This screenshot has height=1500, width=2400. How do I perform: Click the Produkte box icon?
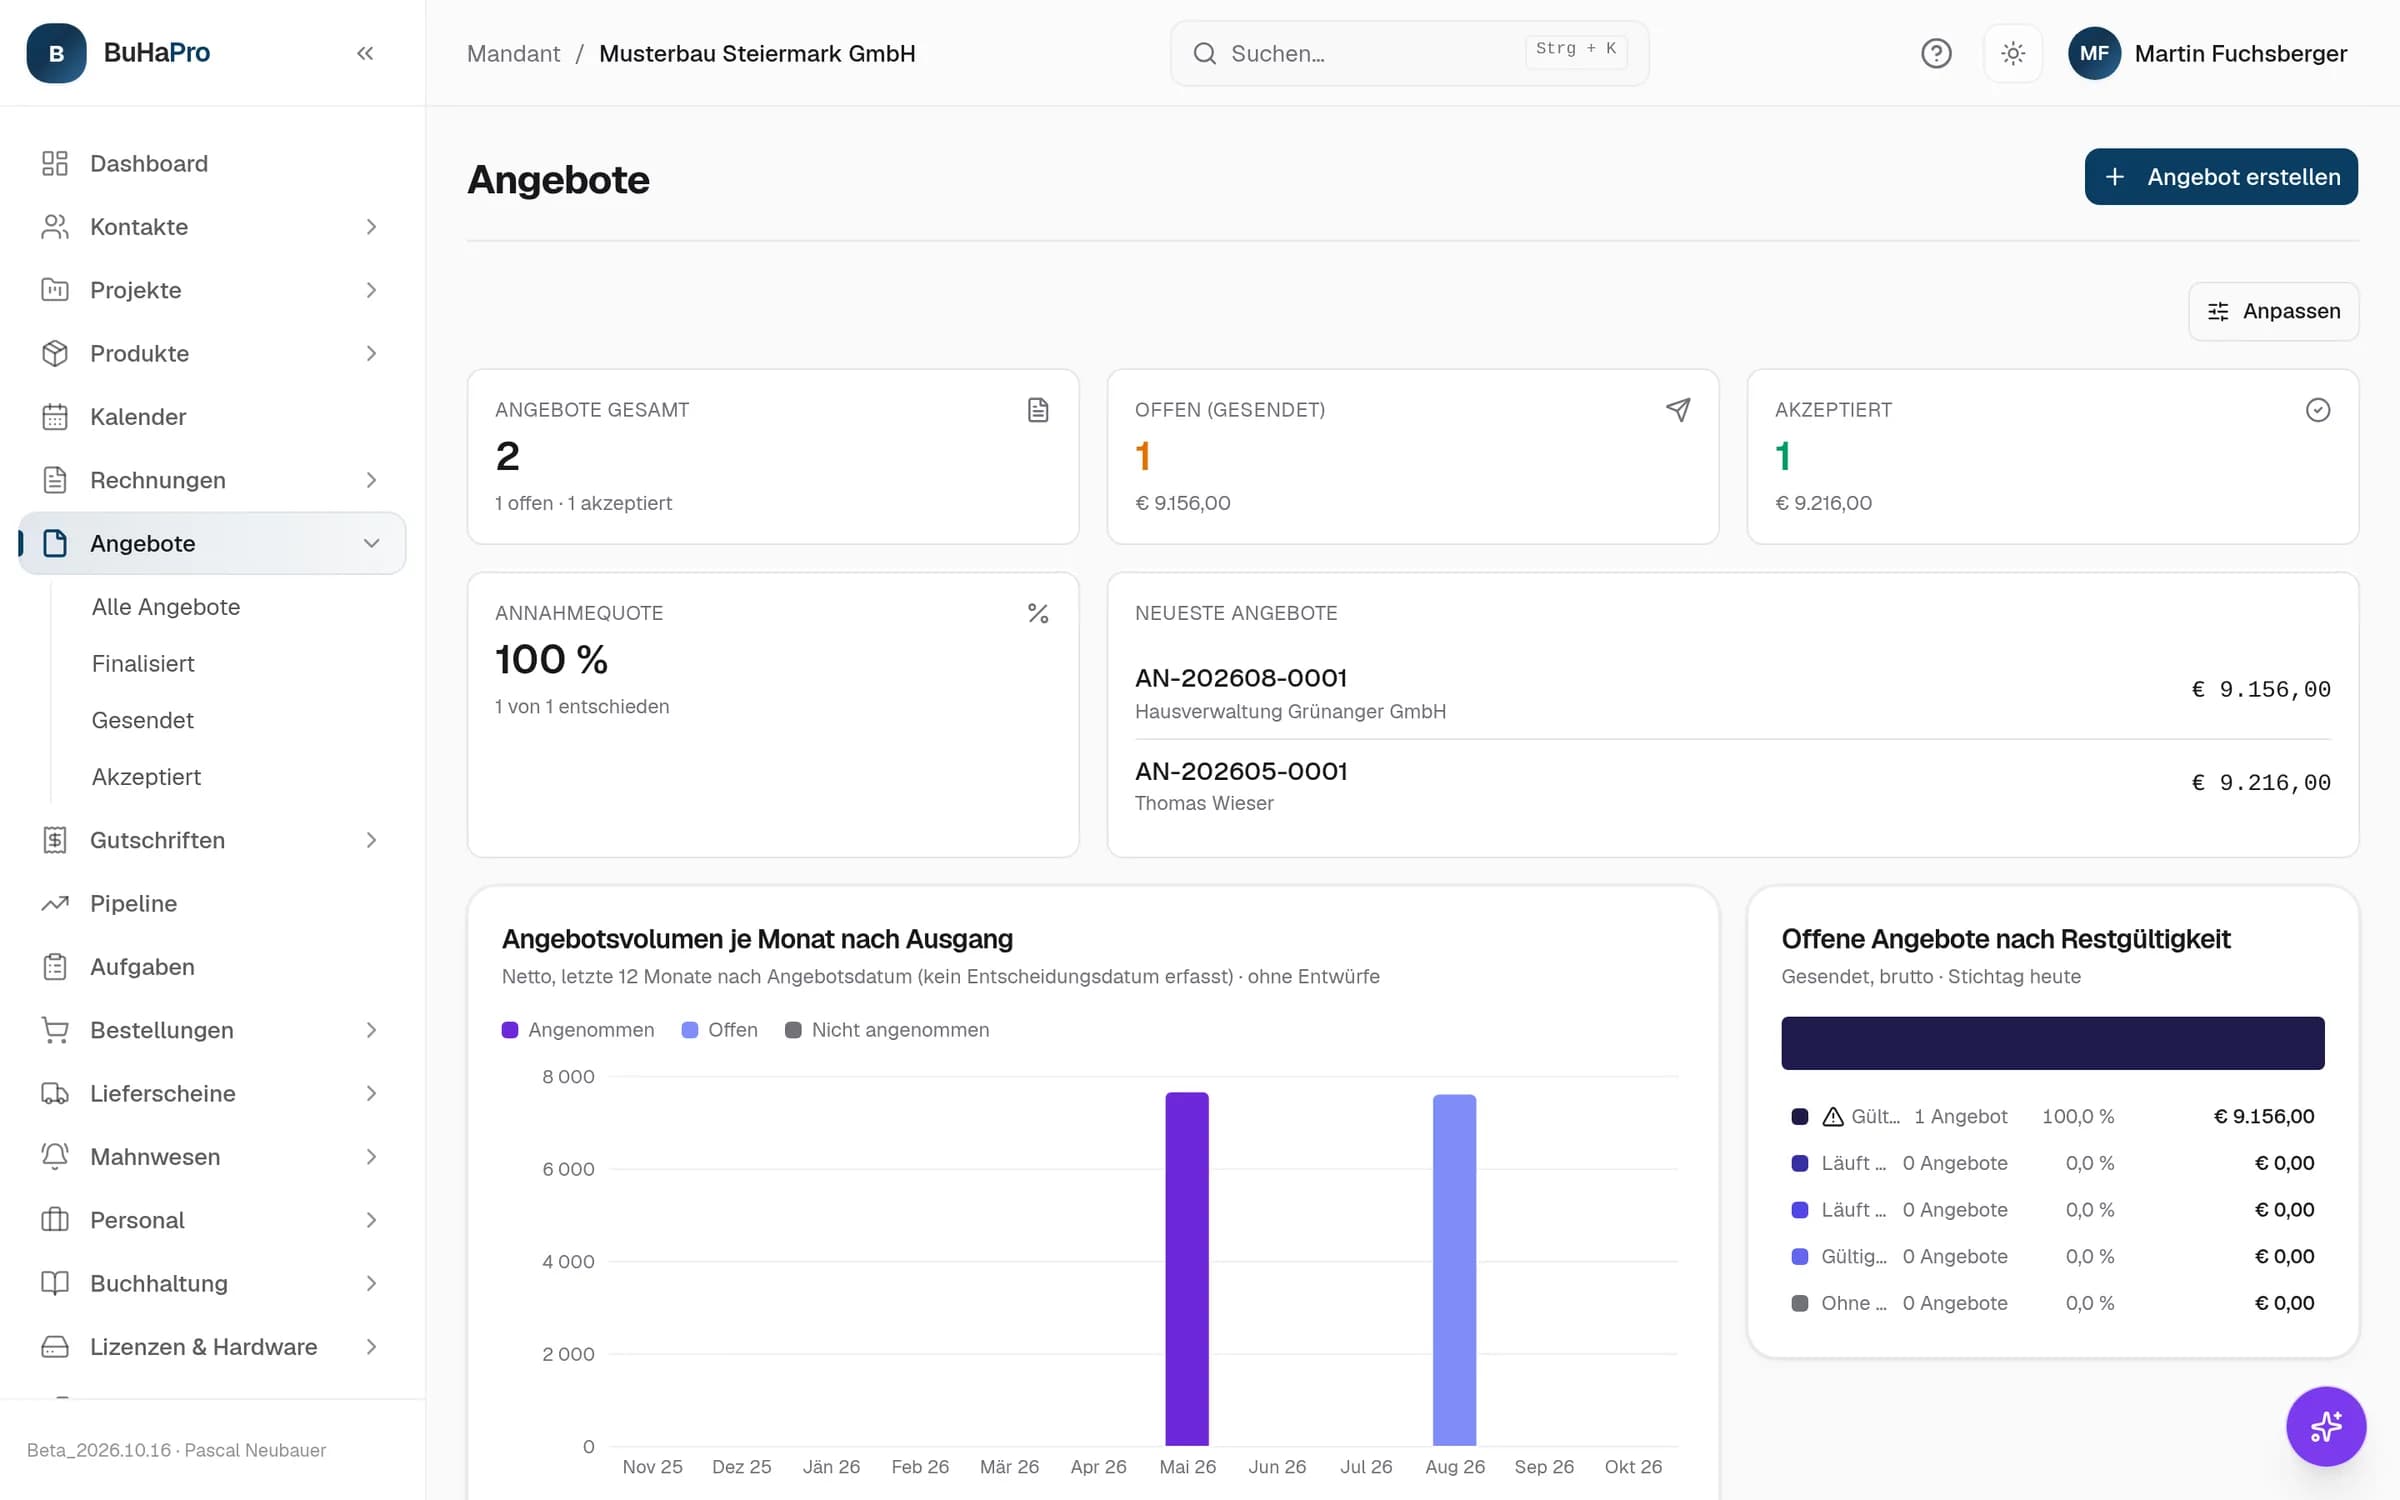(55, 353)
